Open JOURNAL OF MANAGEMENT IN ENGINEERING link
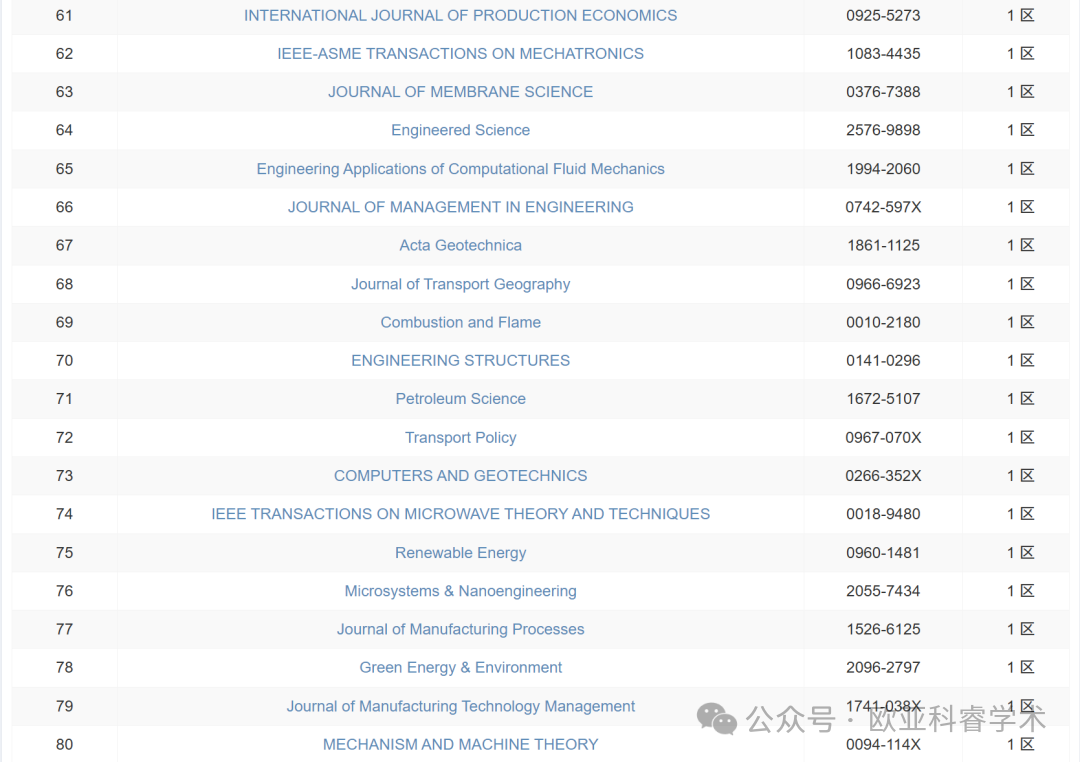Viewport: 1080px width, 762px height. (x=460, y=207)
